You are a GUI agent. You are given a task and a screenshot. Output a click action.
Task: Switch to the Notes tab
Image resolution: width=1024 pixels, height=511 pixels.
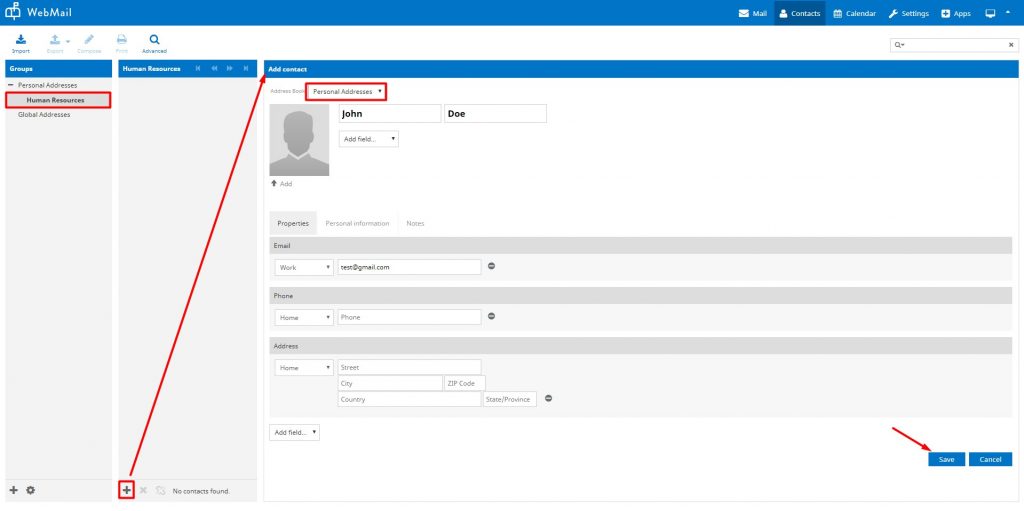[415, 223]
